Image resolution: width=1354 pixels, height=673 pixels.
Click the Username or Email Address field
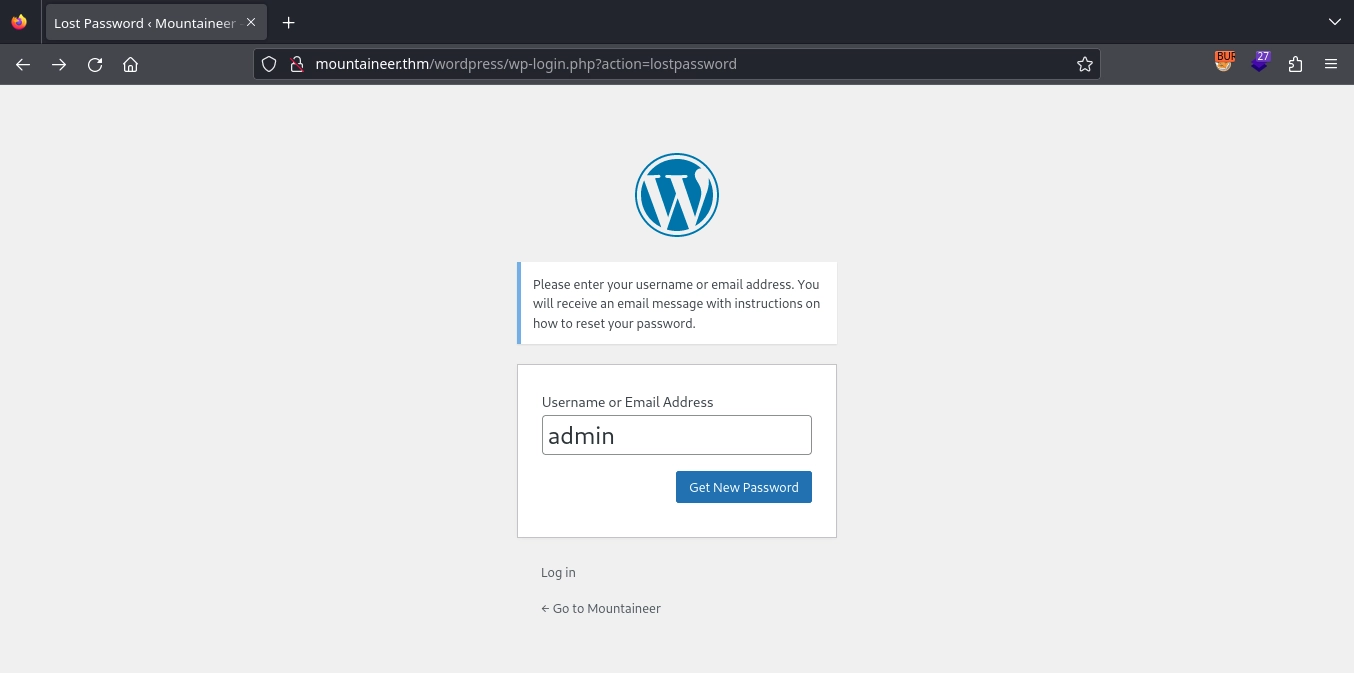(676, 436)
